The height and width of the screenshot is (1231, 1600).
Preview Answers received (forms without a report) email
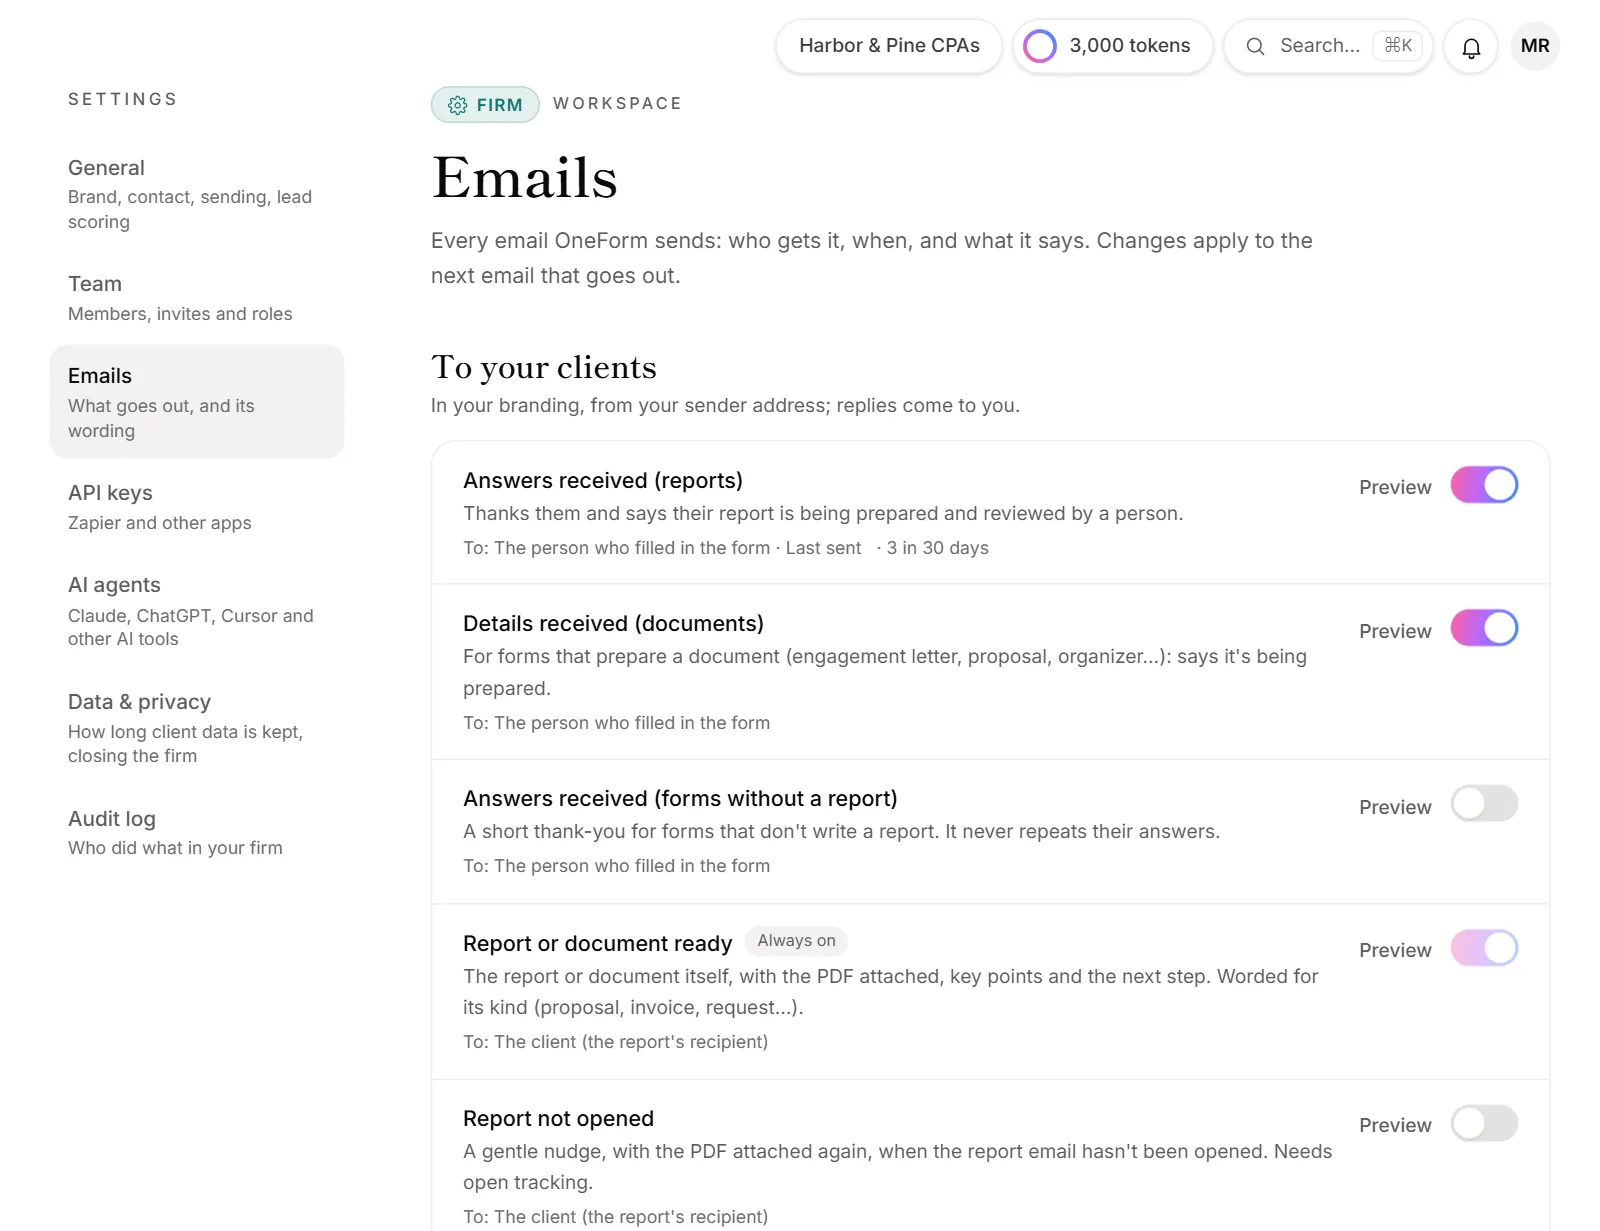tap(1395, 807)
